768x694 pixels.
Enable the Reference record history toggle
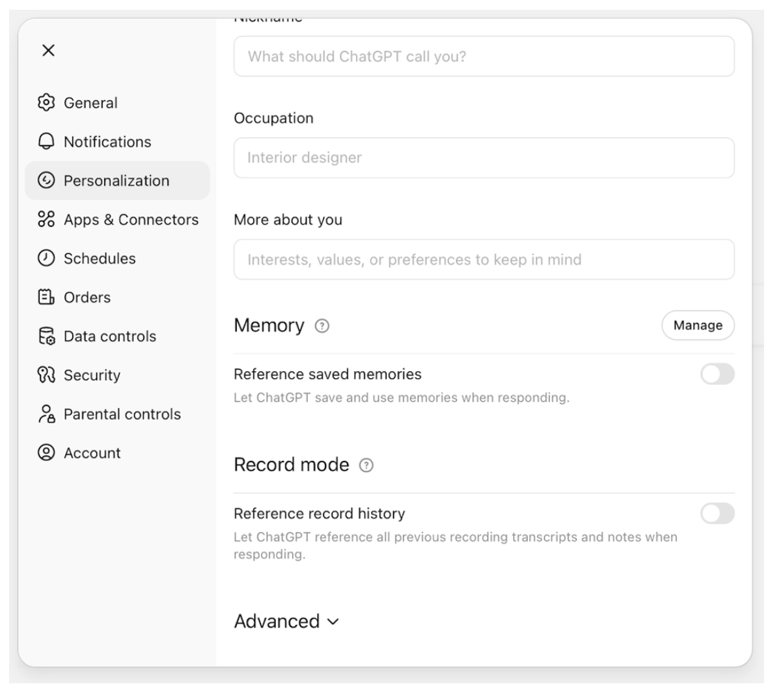point(717,513)
